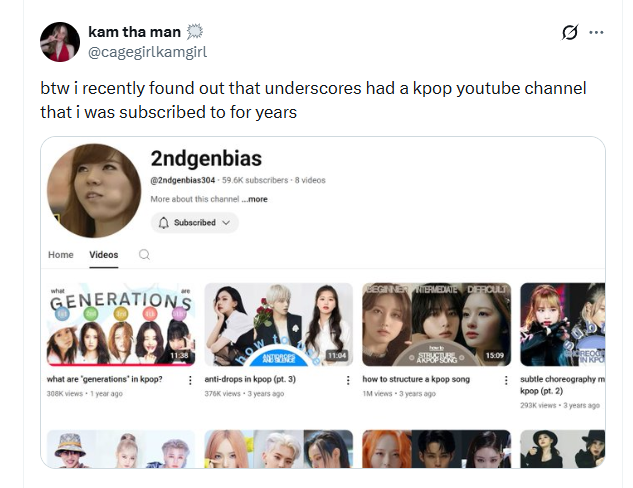Screen dimensions: 633x488
Task: Click the channel search magnifier icon
Action: 144,255
